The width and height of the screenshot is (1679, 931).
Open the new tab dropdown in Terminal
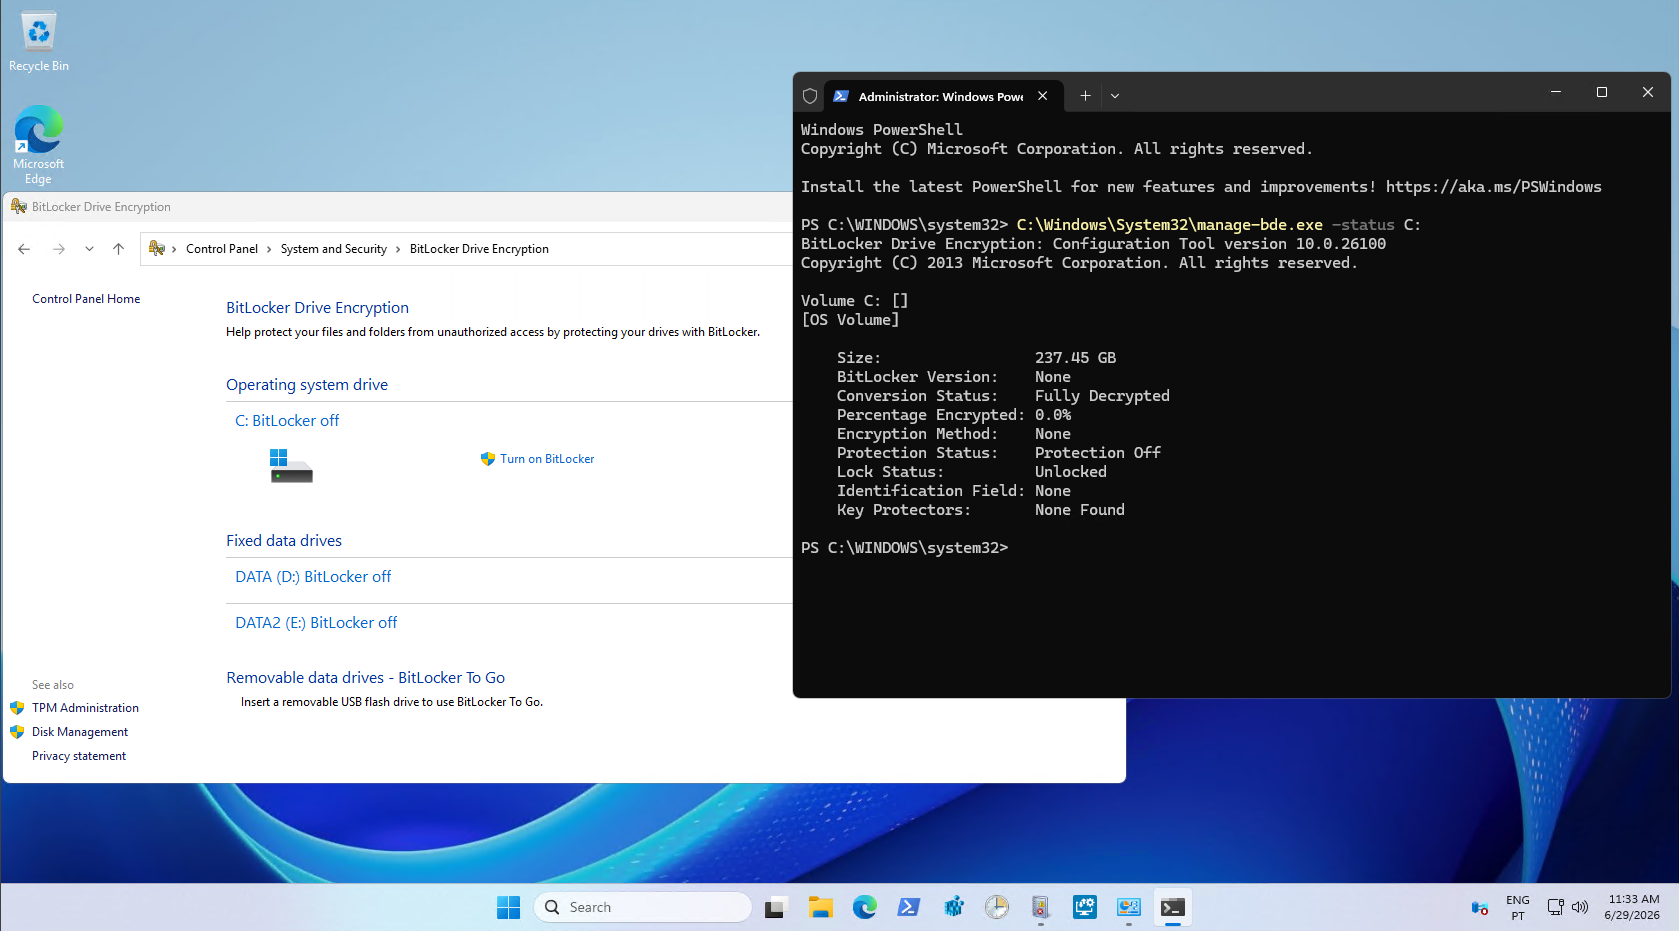(1115, 96)
